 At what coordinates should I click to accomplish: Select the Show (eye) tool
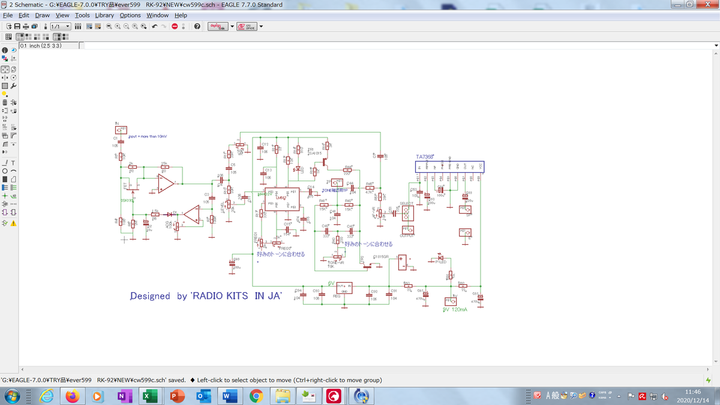tap(14, 50)
